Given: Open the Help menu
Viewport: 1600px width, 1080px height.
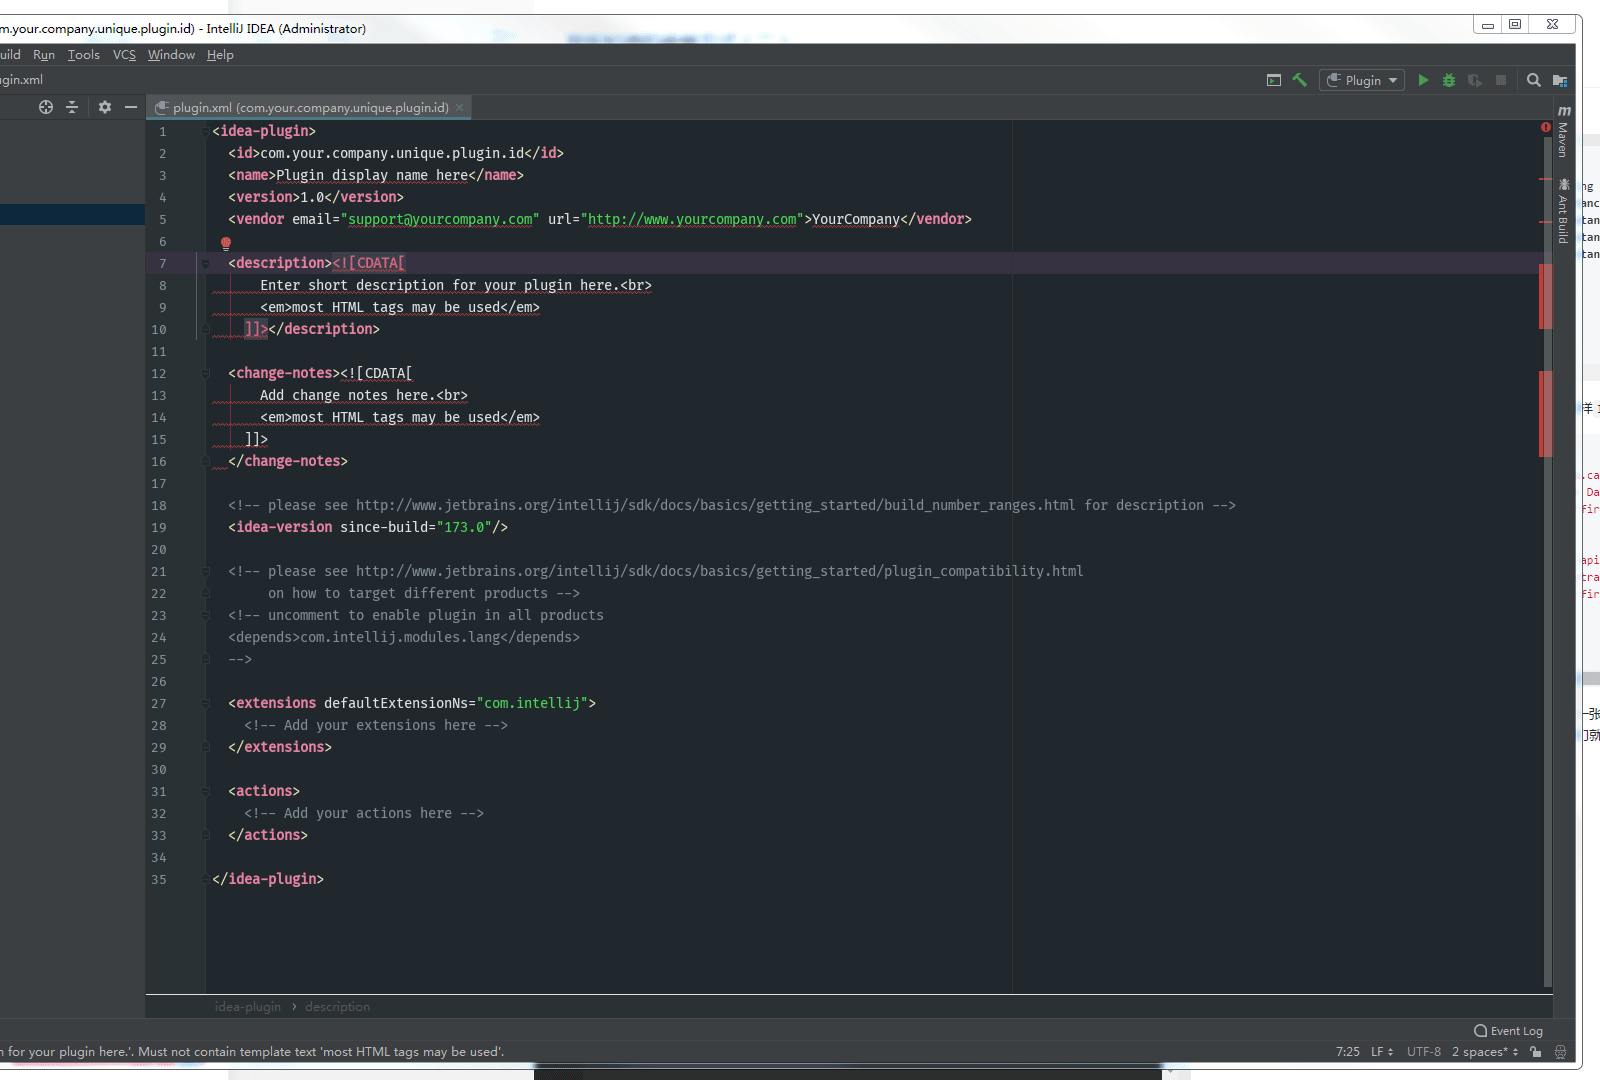Looking at the screenshot, I should [220, 55].
